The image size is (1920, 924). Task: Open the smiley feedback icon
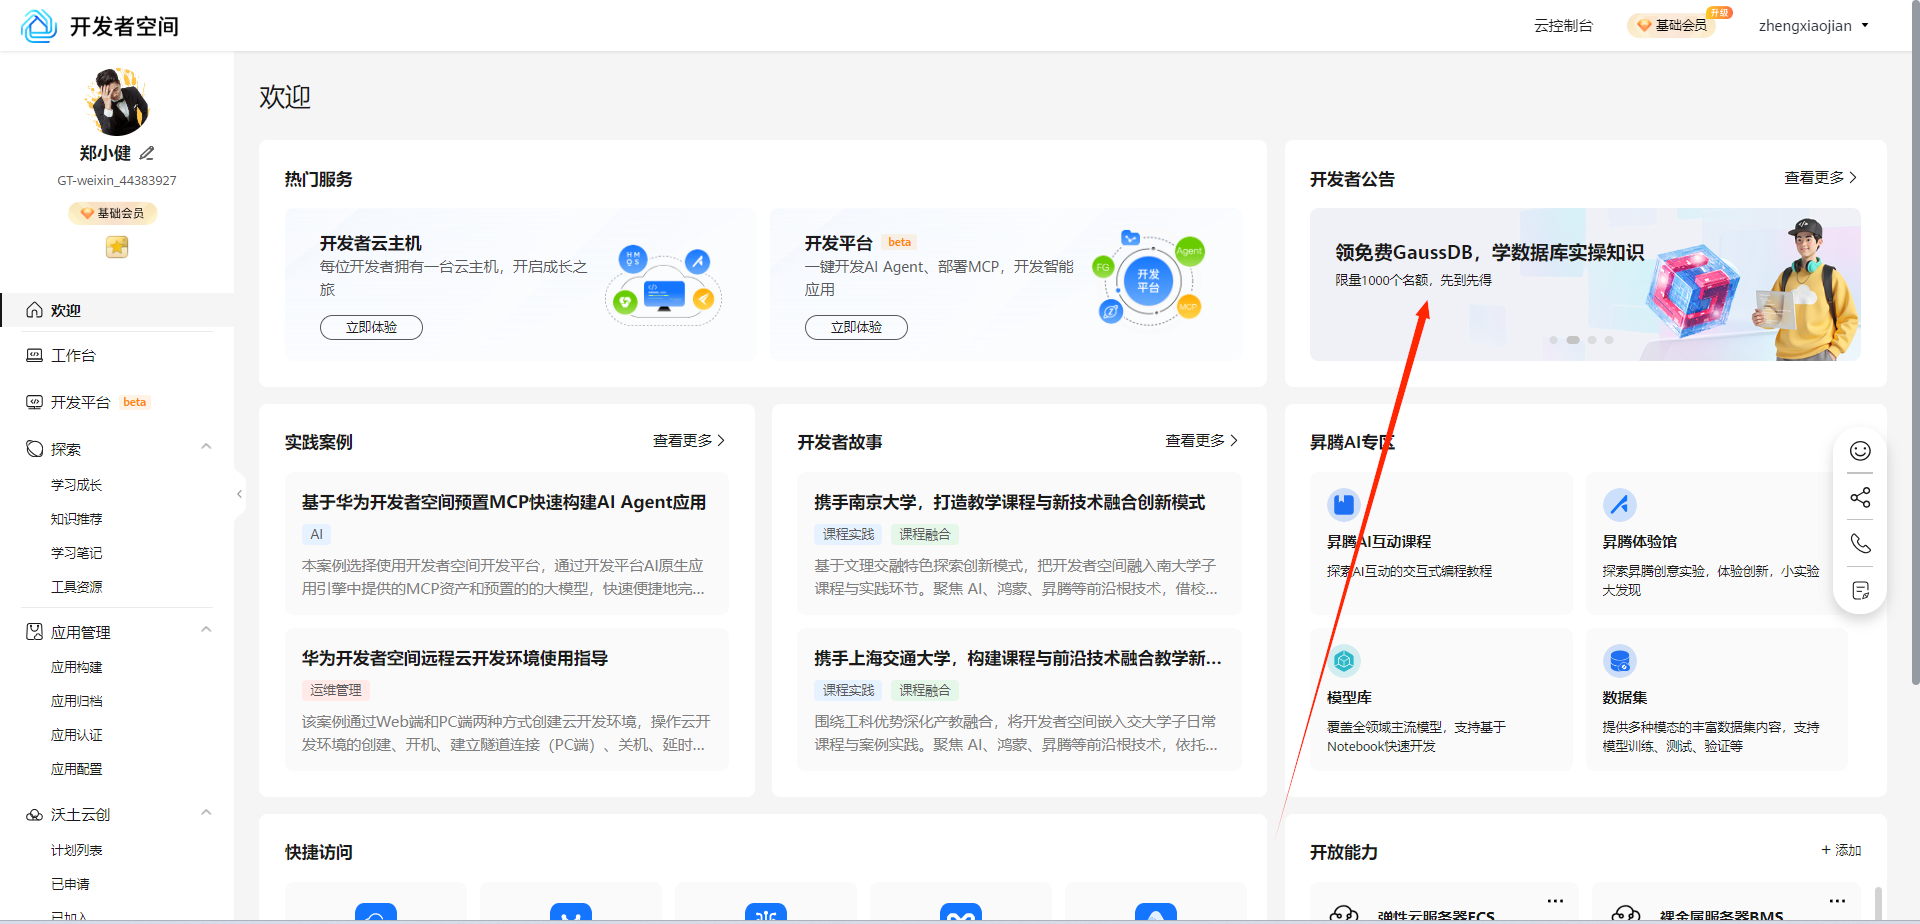[x=1860, y=451]
